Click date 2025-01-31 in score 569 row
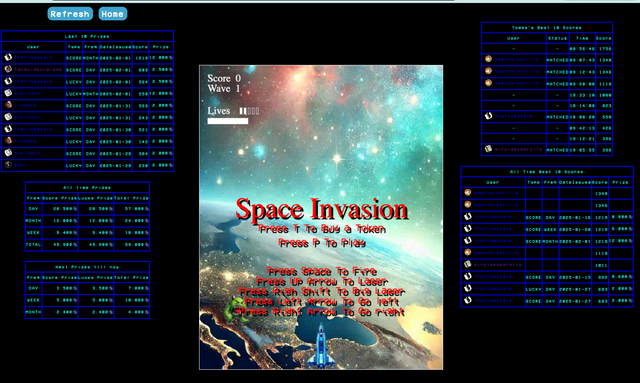Image resolution: width=640 pixels, height=383 pixels. pos(116,105)
